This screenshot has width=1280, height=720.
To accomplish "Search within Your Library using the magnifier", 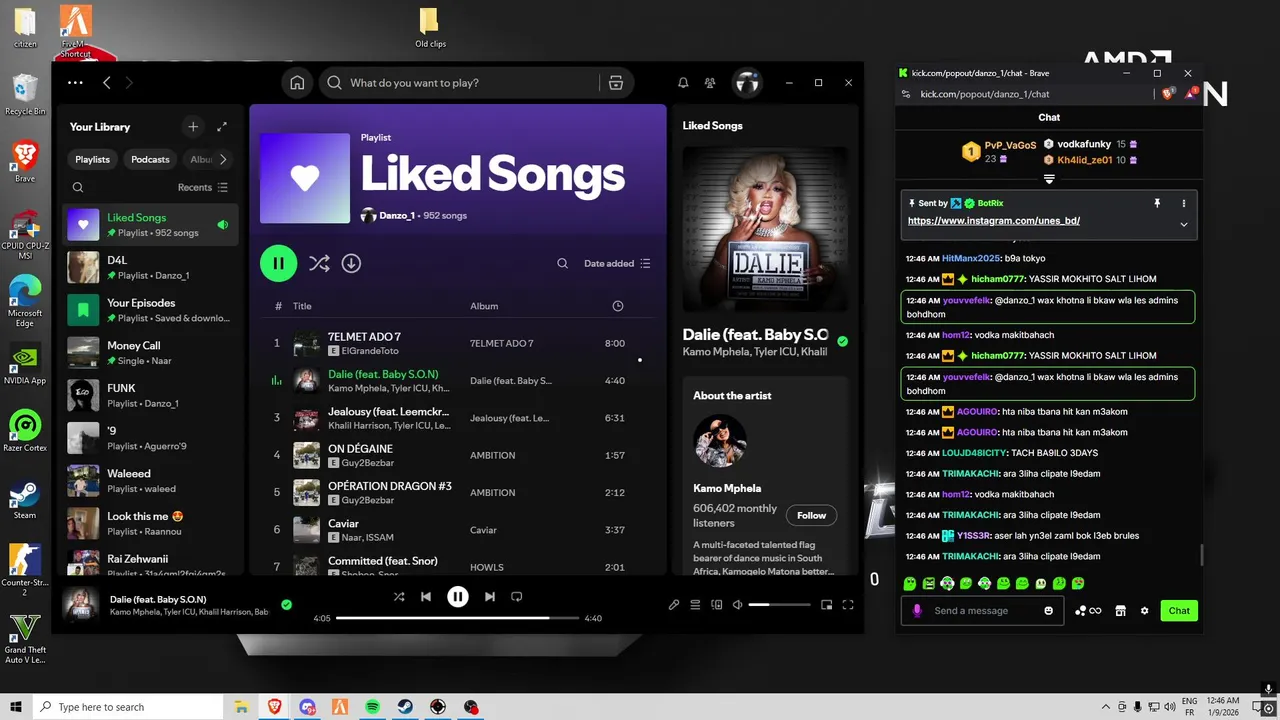I will click(x=78, y=187).
